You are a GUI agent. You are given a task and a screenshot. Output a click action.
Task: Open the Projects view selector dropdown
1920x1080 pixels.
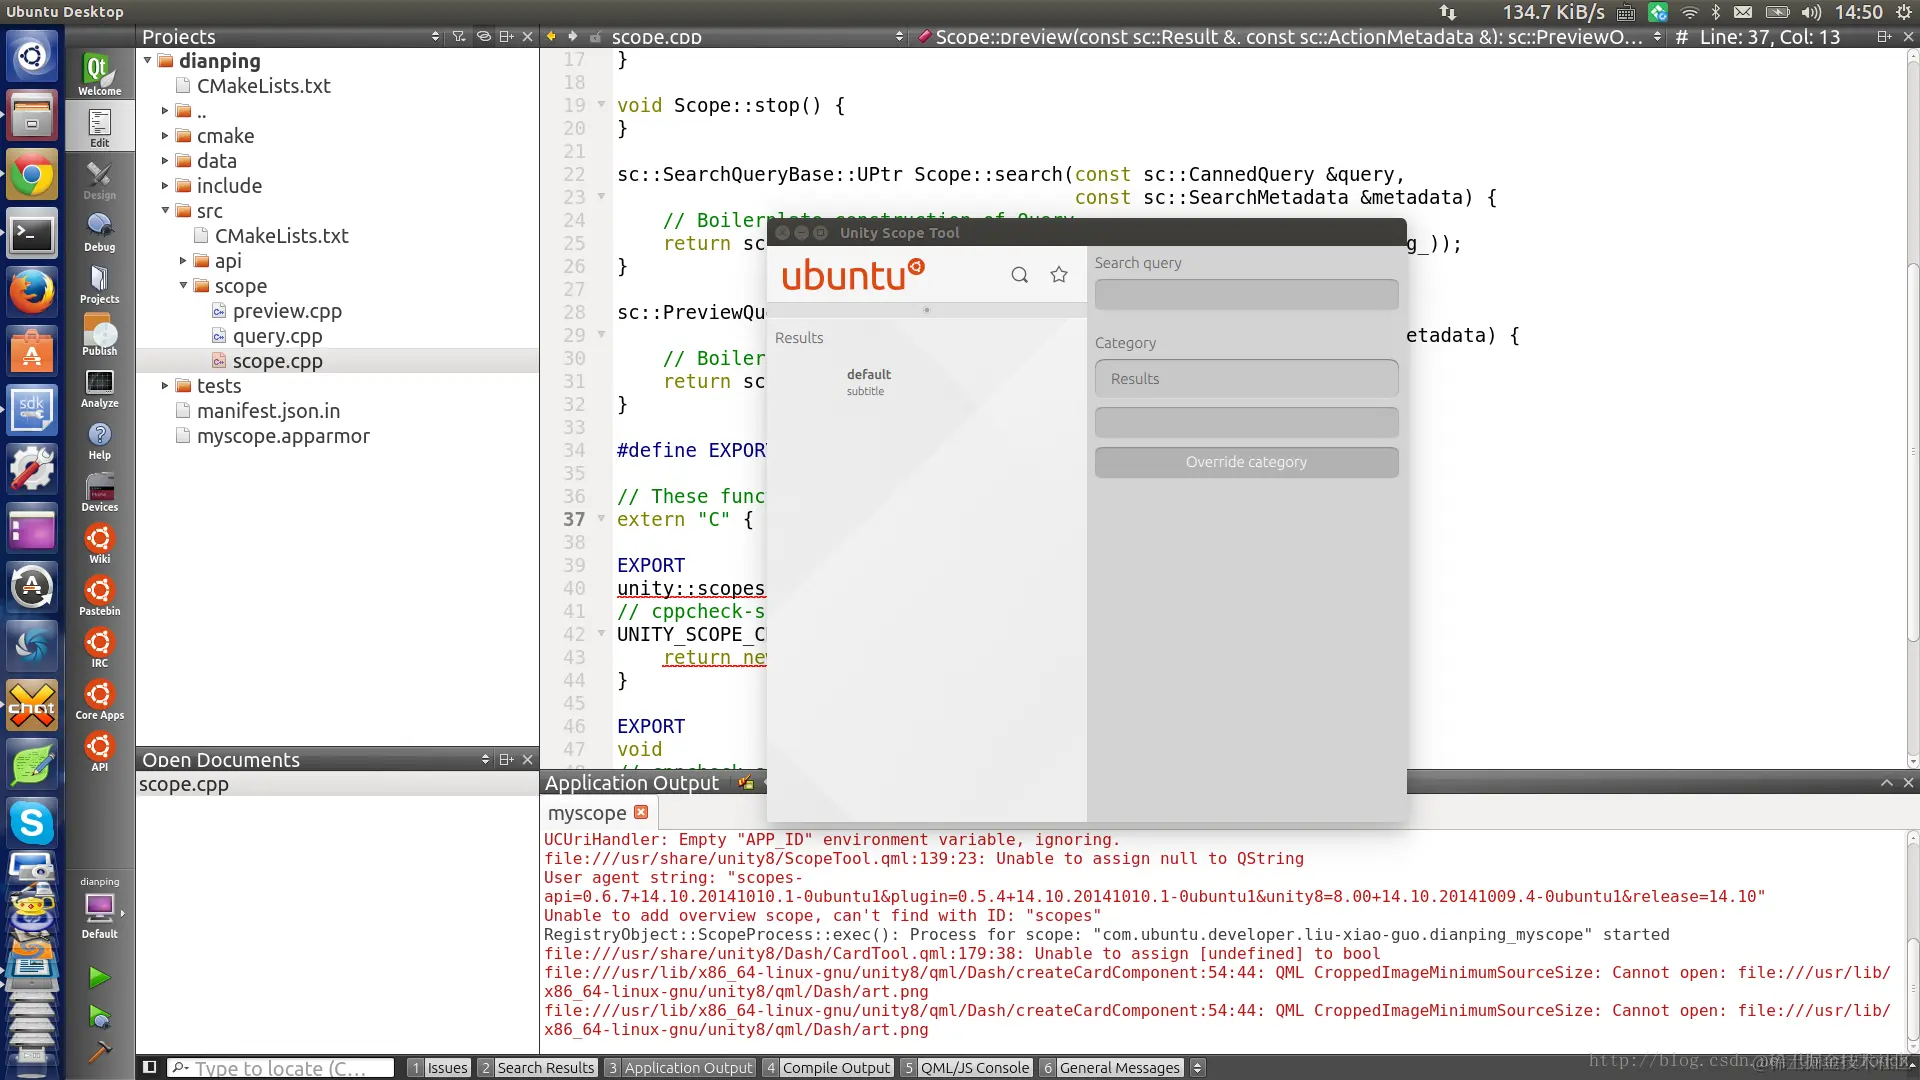coord(435,37)
